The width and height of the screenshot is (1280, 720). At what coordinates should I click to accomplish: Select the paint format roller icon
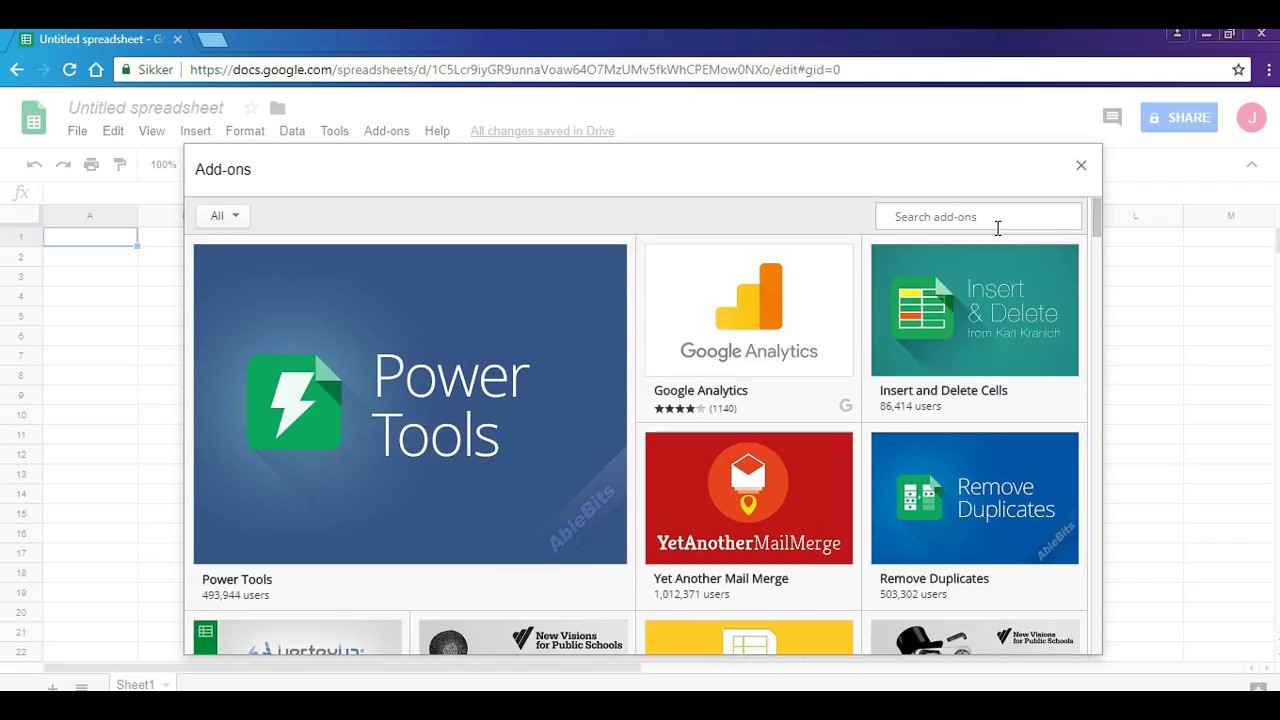click(x=120, y=164)
